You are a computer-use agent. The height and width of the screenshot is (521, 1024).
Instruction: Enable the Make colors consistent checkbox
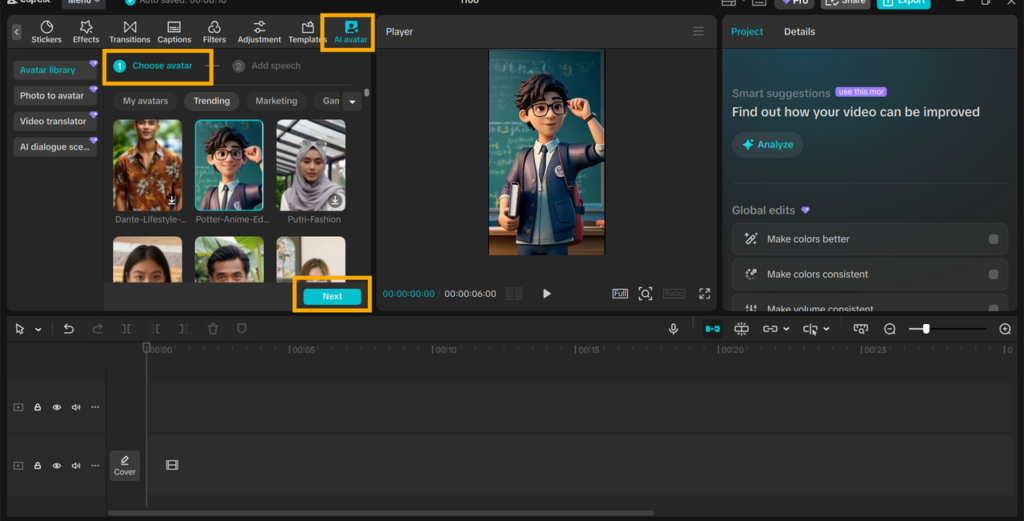993,274
